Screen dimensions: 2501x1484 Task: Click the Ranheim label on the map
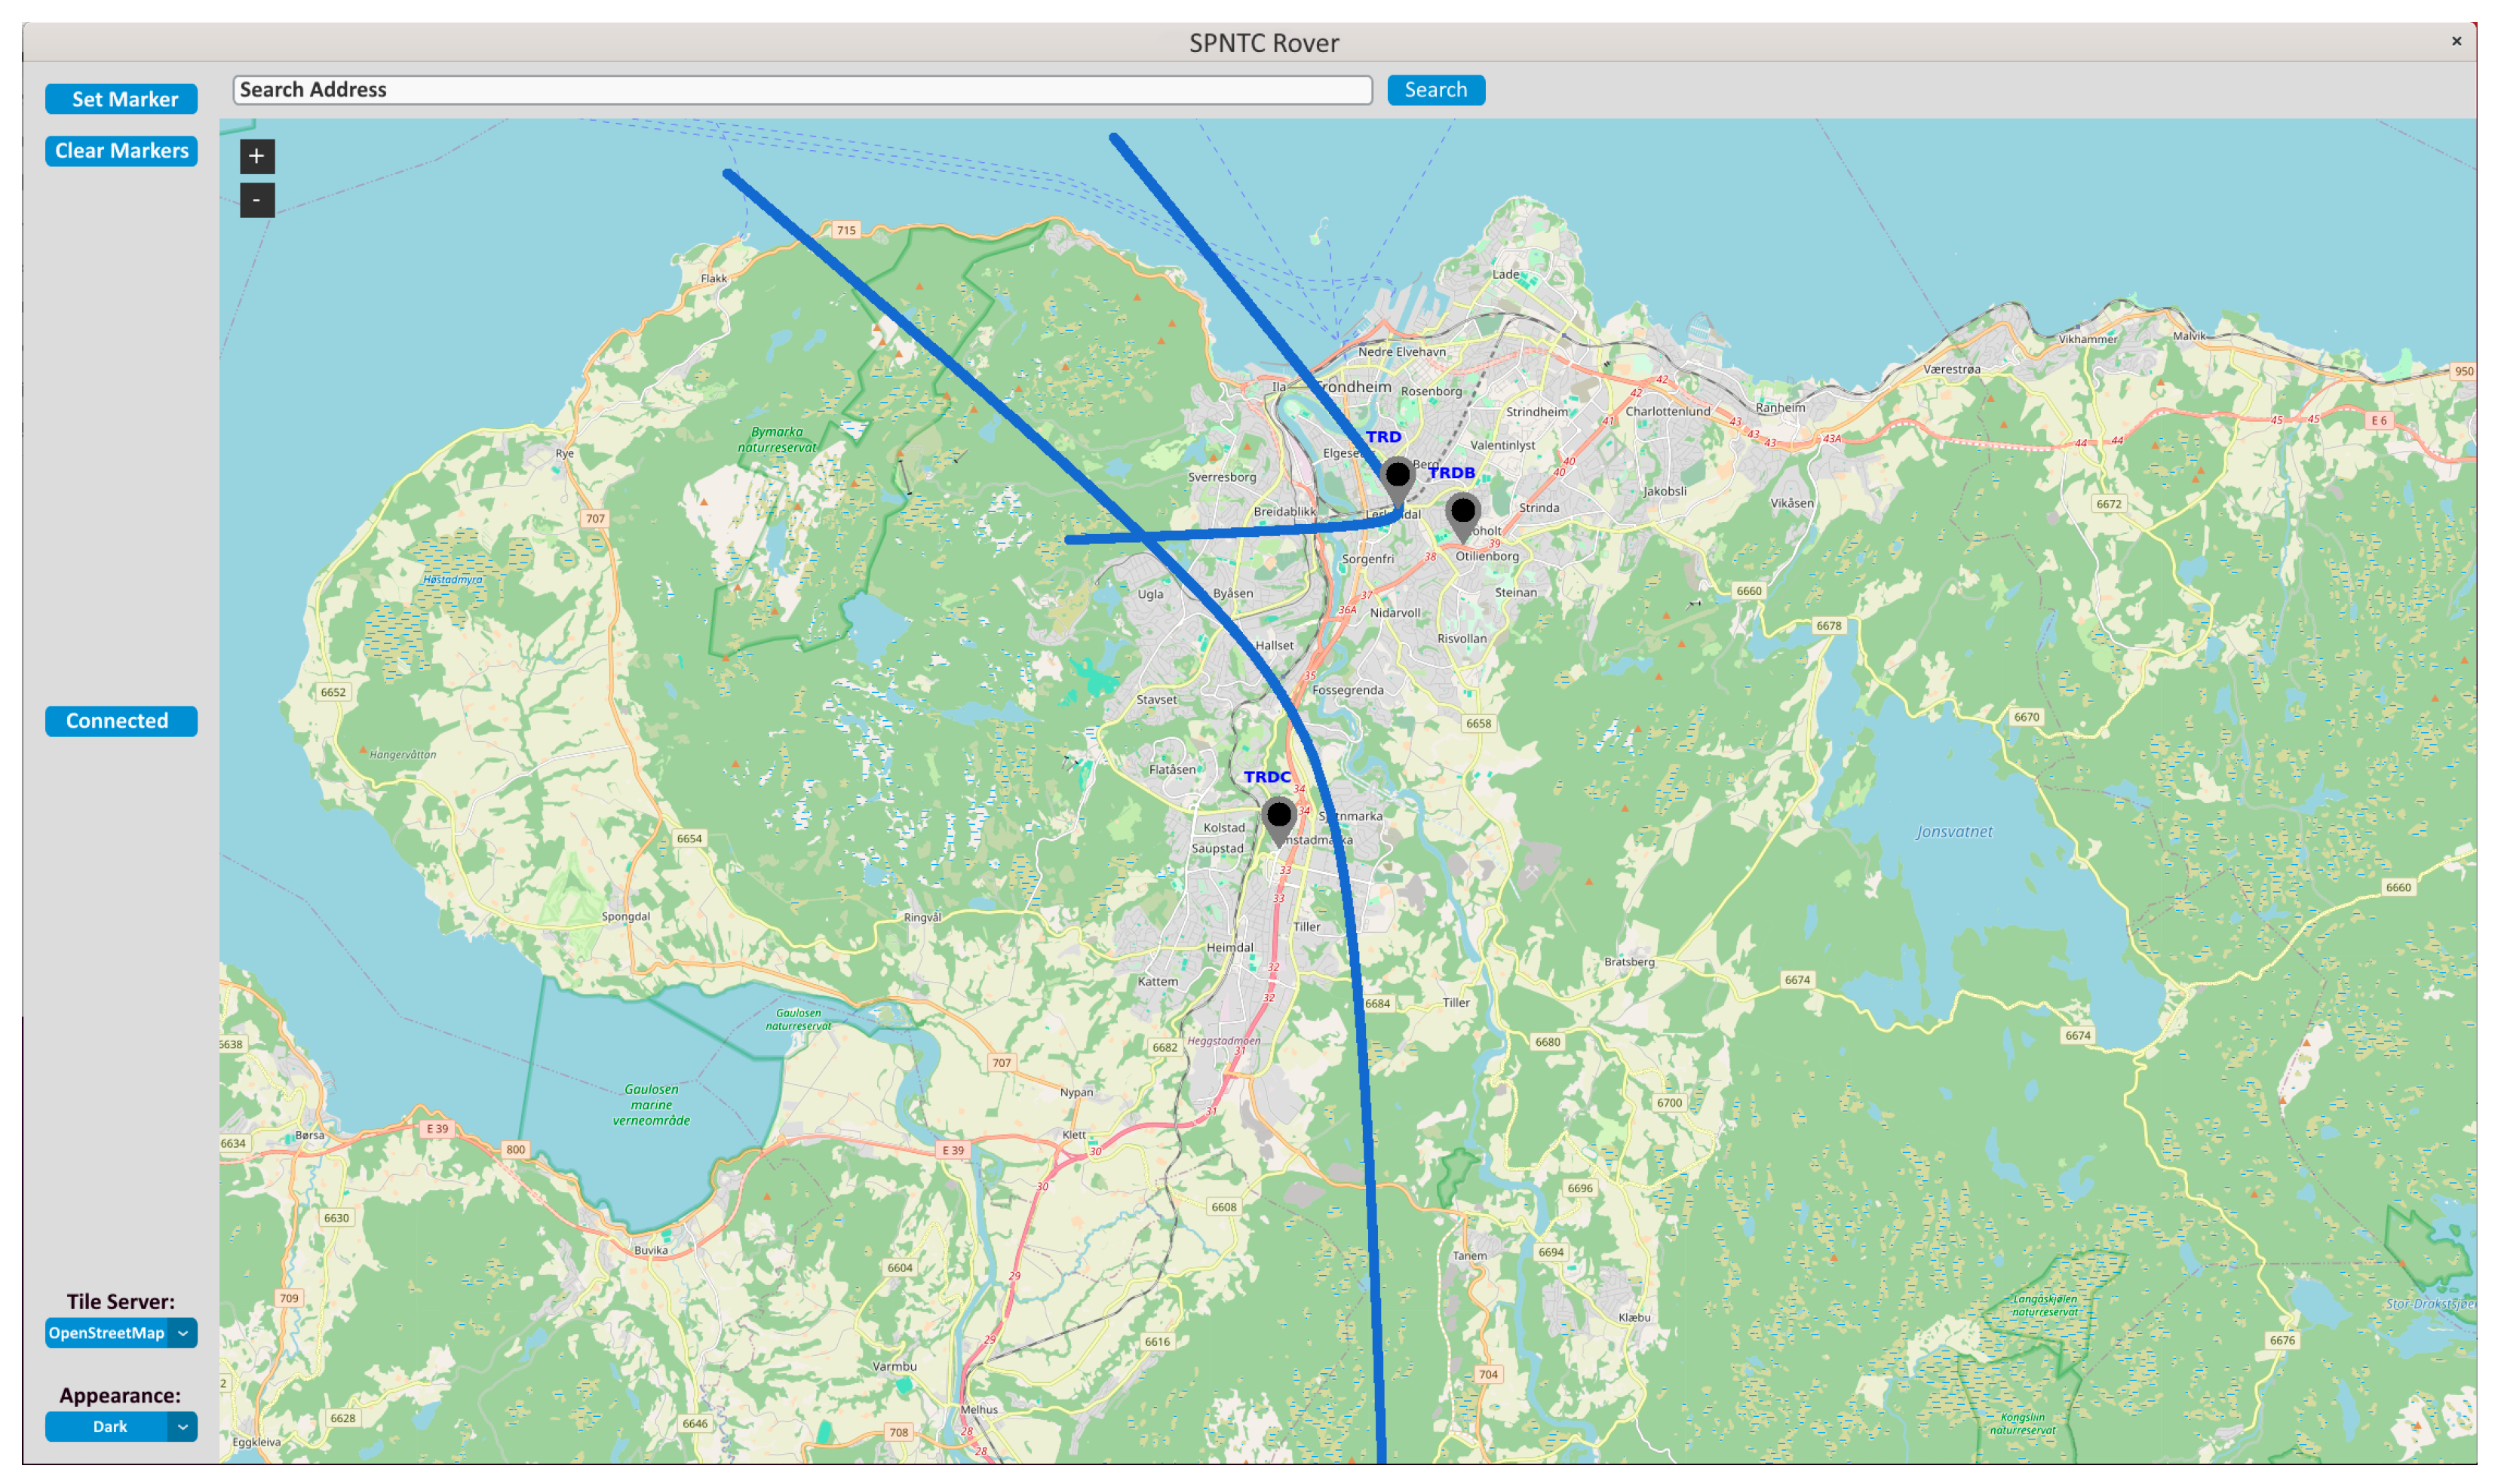point(1780,407)
